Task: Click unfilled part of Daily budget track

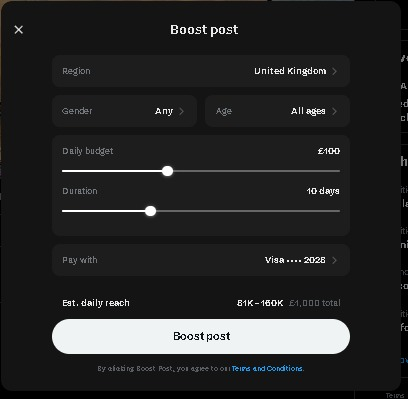Action: pos(256,171)
